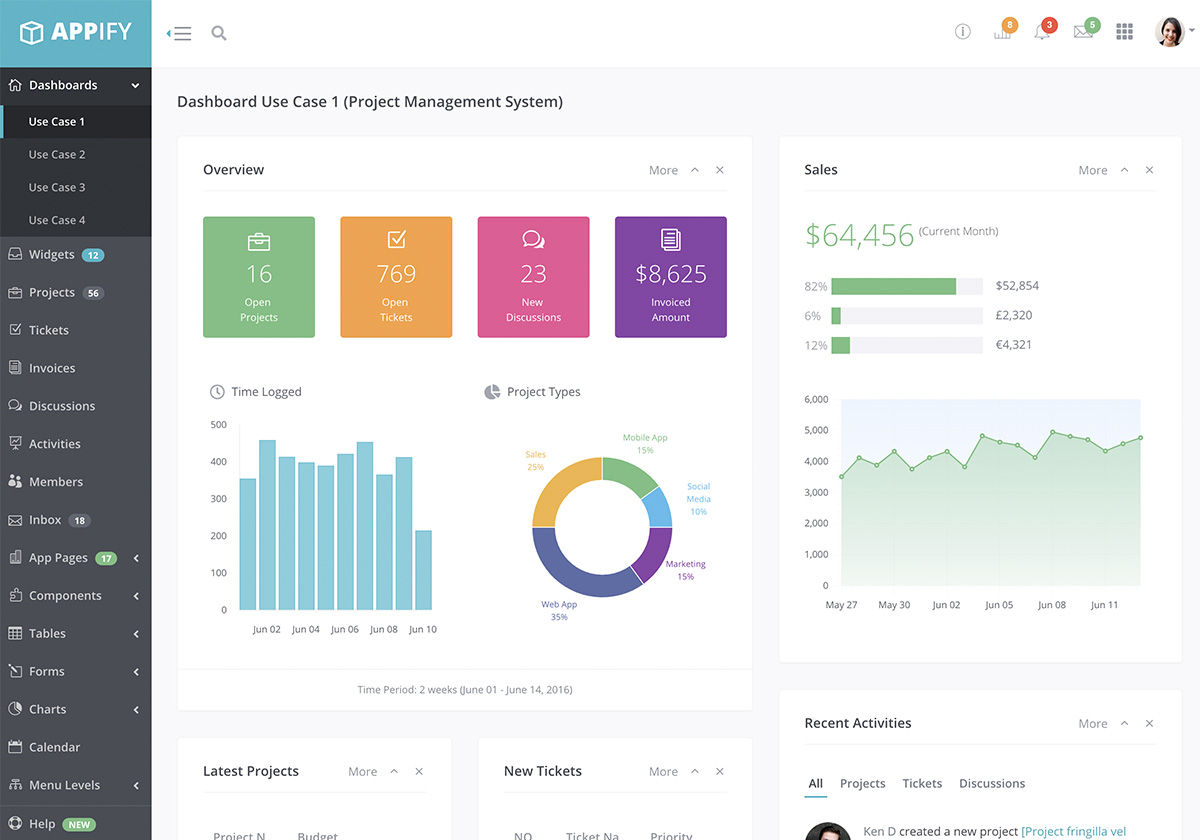Open the notifications bell icon
Viewport: 1200px width, 840px height.
coord(1042,33)
